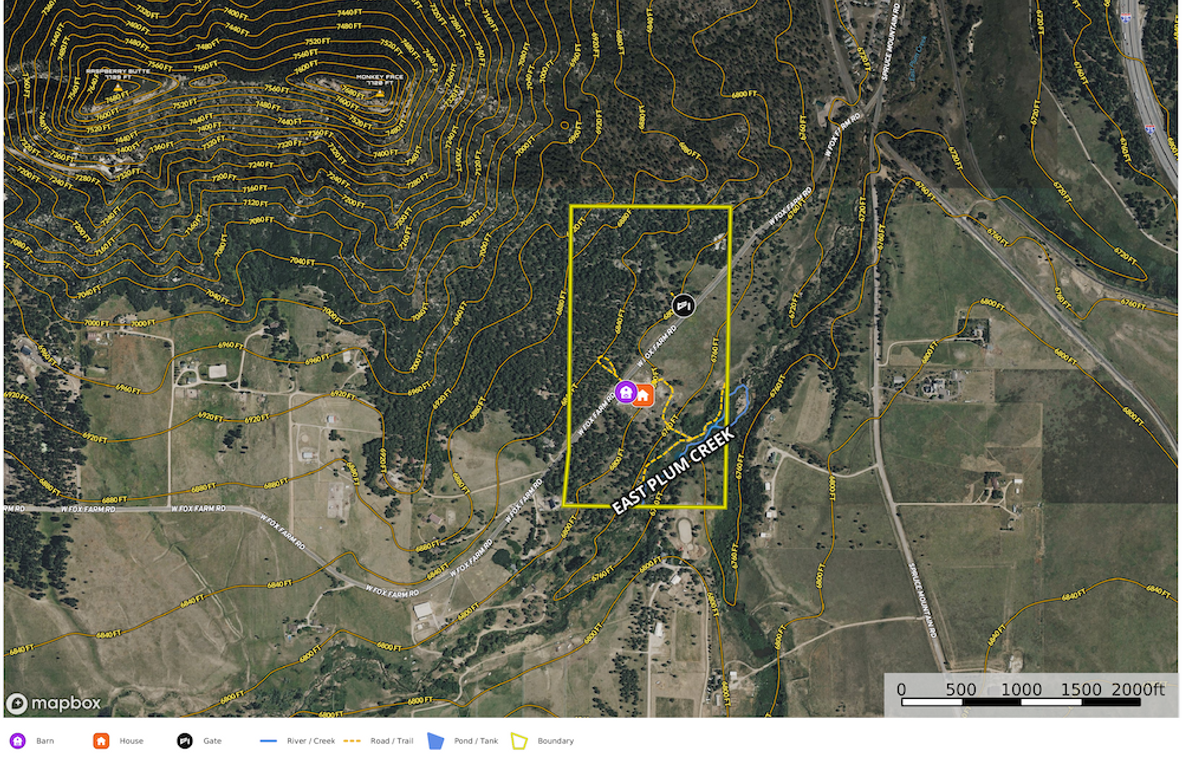Click the House icon in the legend
The image size is (1182, 772).
click(100, 741)
